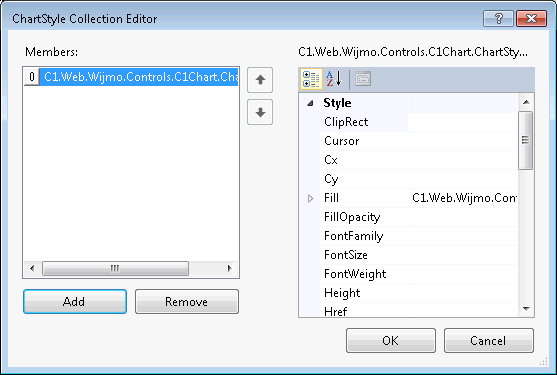Click the FontFamily property value

pyautogui.click(x=463, y=236)
